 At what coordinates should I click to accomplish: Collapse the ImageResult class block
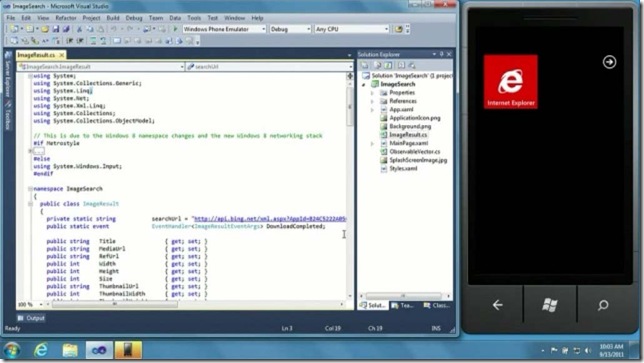tap(30, 204)
